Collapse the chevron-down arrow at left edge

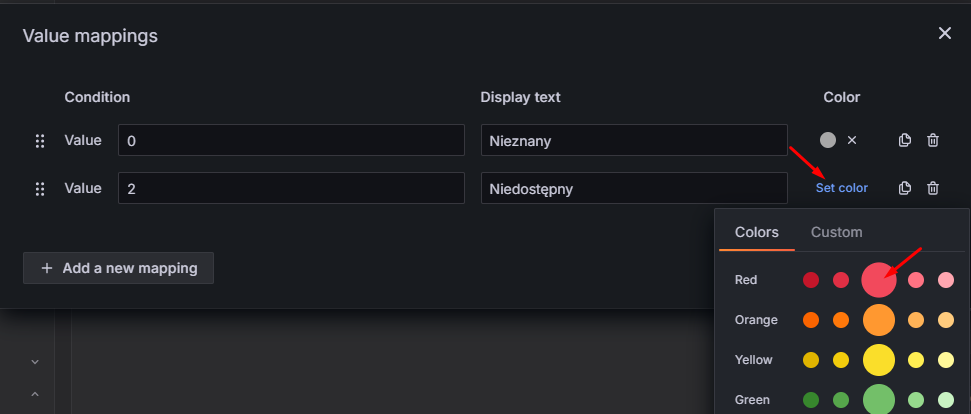(x=35, y=361)
